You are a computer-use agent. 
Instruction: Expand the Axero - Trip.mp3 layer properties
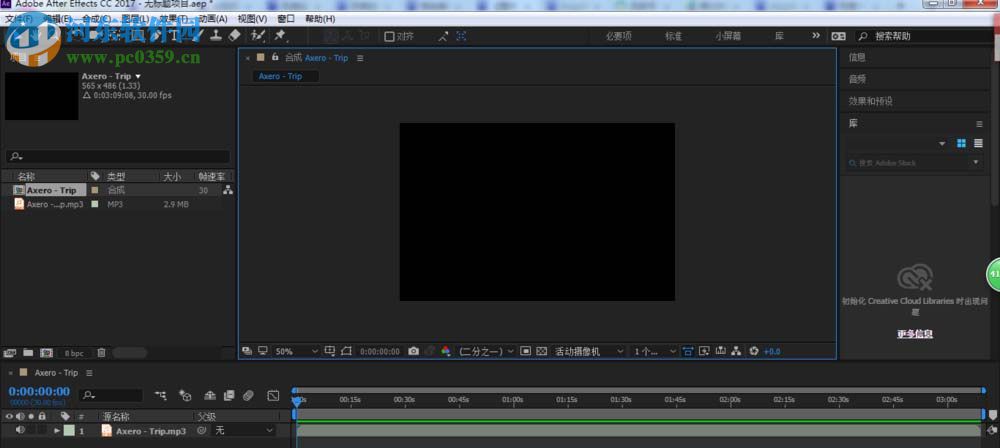(x=57, y=430)
